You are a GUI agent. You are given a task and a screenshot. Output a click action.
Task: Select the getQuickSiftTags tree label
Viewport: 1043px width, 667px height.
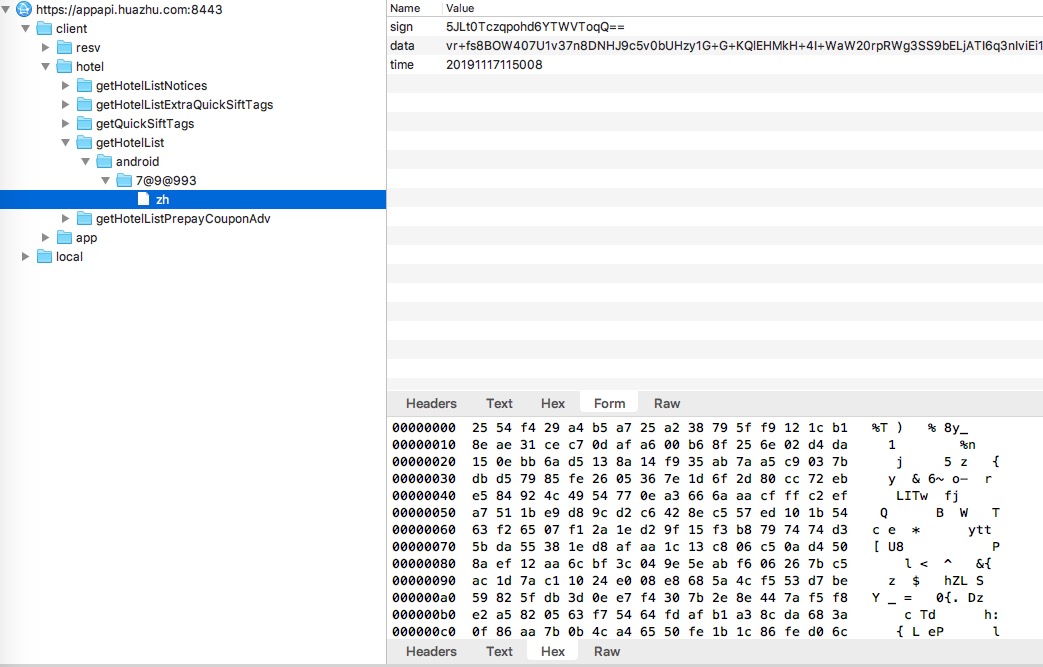click(x=145, y=123)
